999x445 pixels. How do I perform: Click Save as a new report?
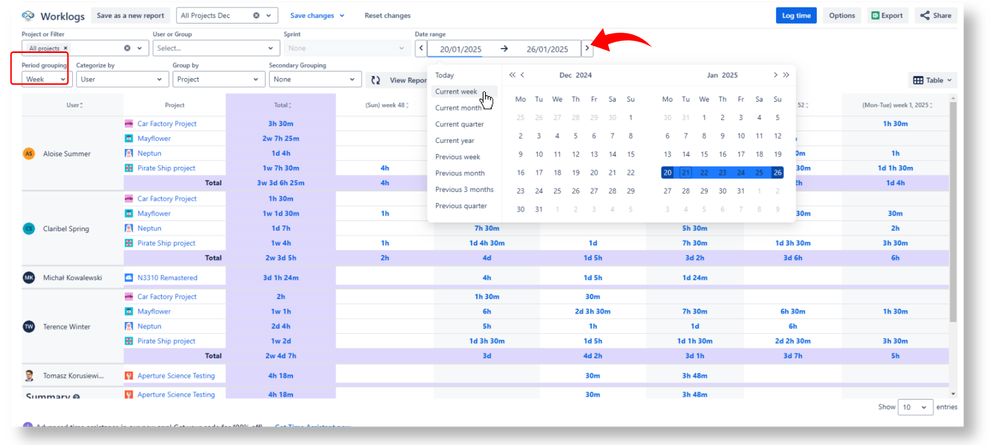coord(131,15)
